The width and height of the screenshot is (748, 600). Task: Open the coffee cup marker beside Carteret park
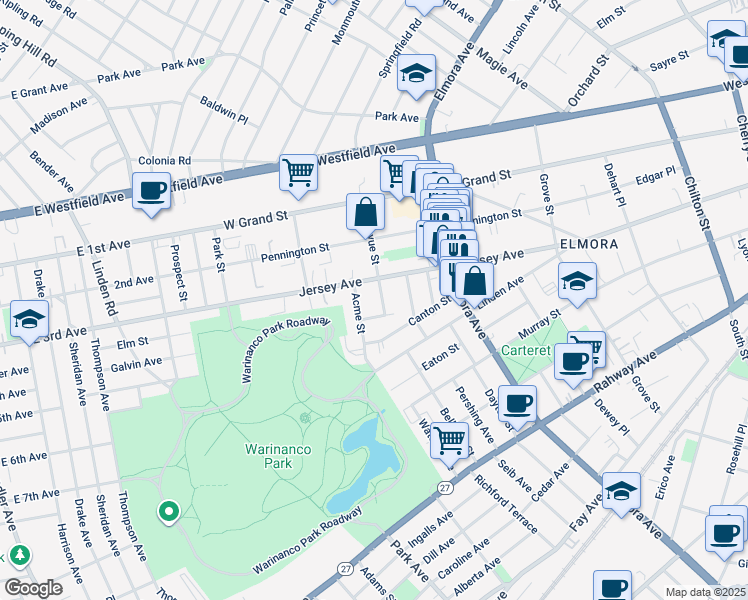tap(573, 362)
